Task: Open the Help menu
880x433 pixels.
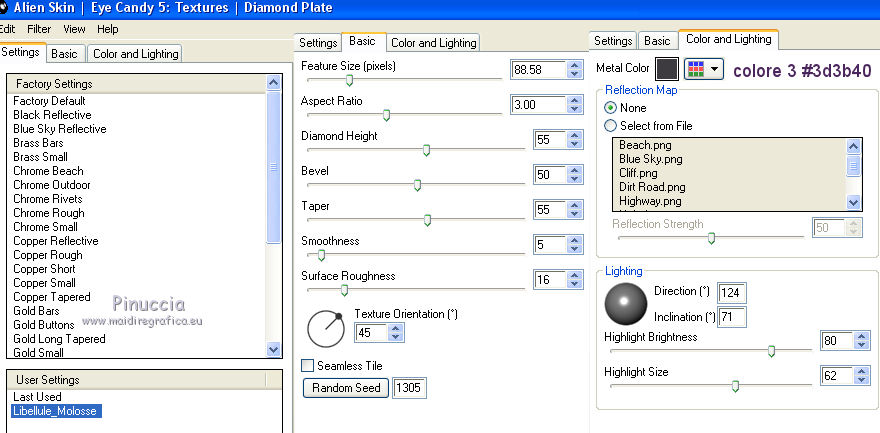Action: click(108, 29)
